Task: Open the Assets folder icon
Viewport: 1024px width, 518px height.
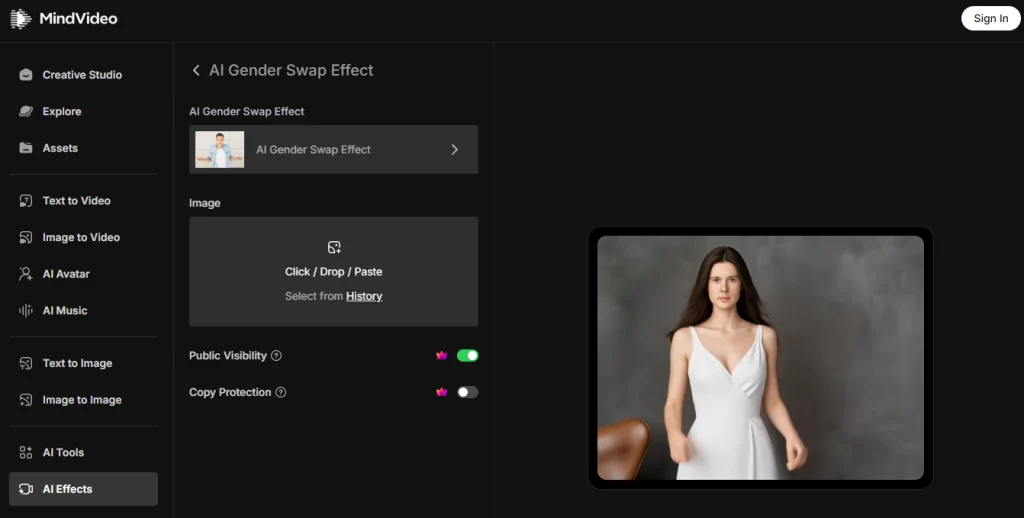Action: pyautogui.click(x=26, y=148)
